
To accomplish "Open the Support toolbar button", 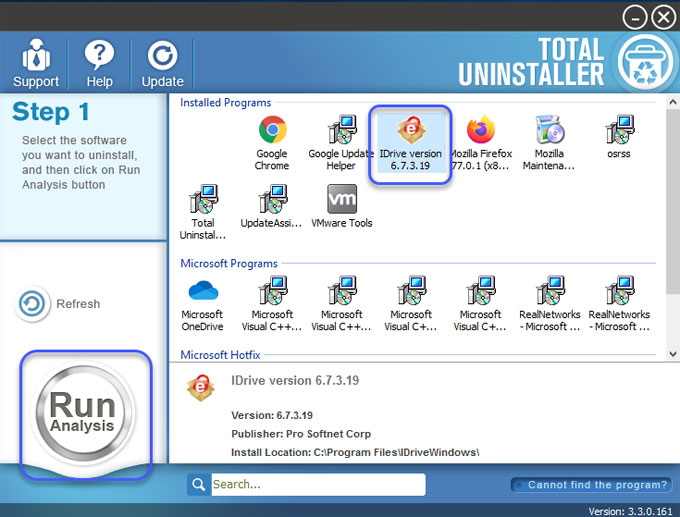I will [x=36, y=63].
